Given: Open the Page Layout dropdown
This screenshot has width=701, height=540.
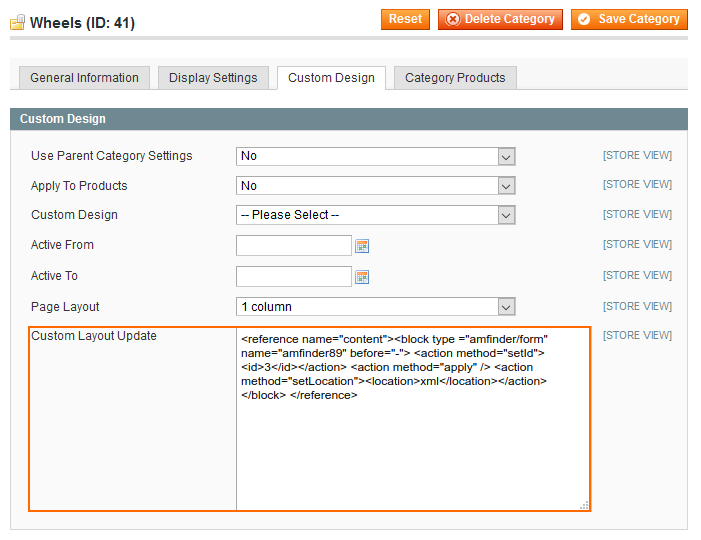Looking at the screenshot, I should click(x=375, y=307).
